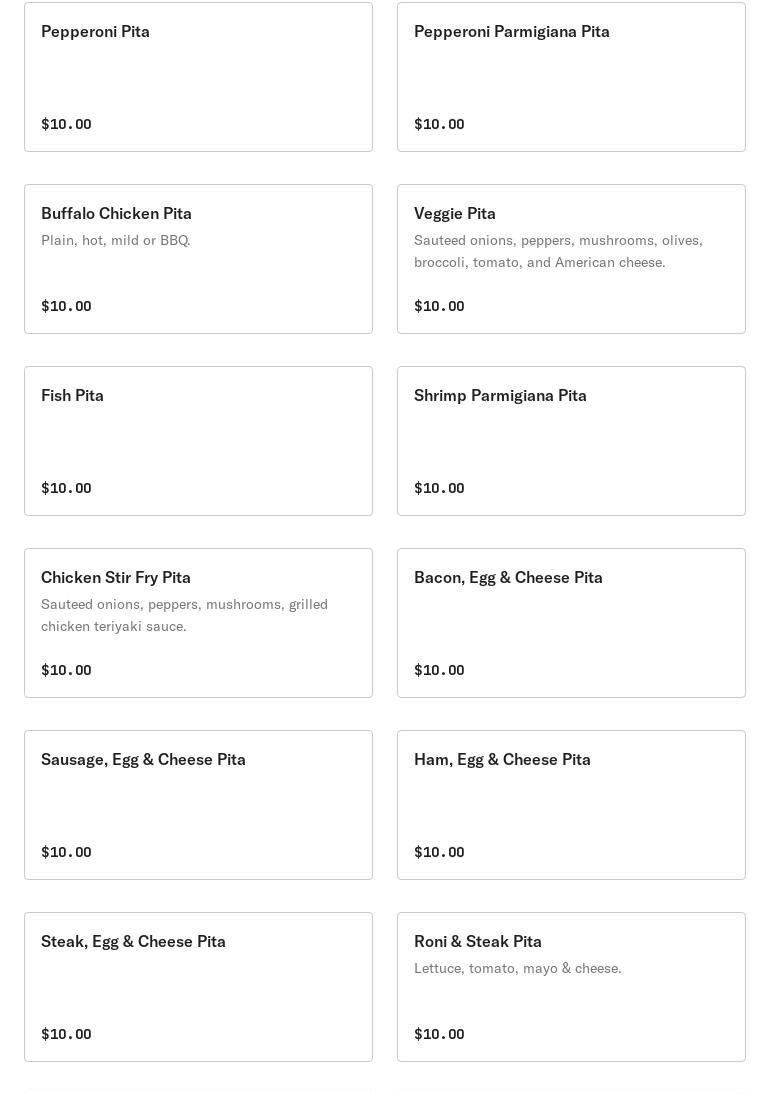
Task: Open the Pepperoni Pita menu item
Action: [198, 77]
